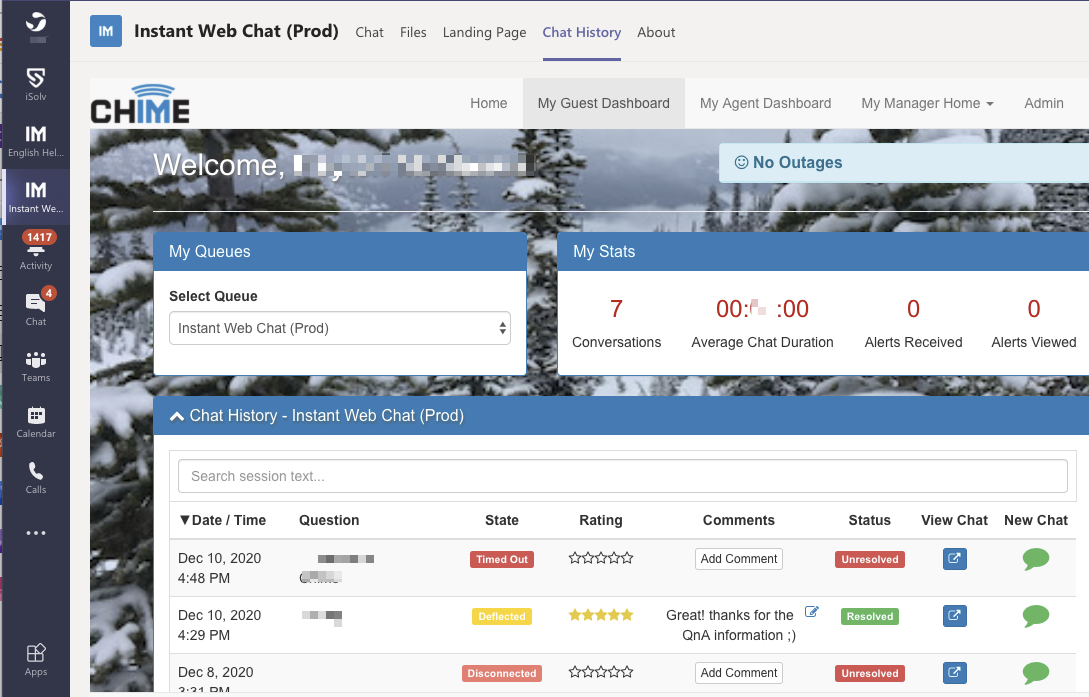Open Calls in Teams sidebar

(x=35, y=478)
